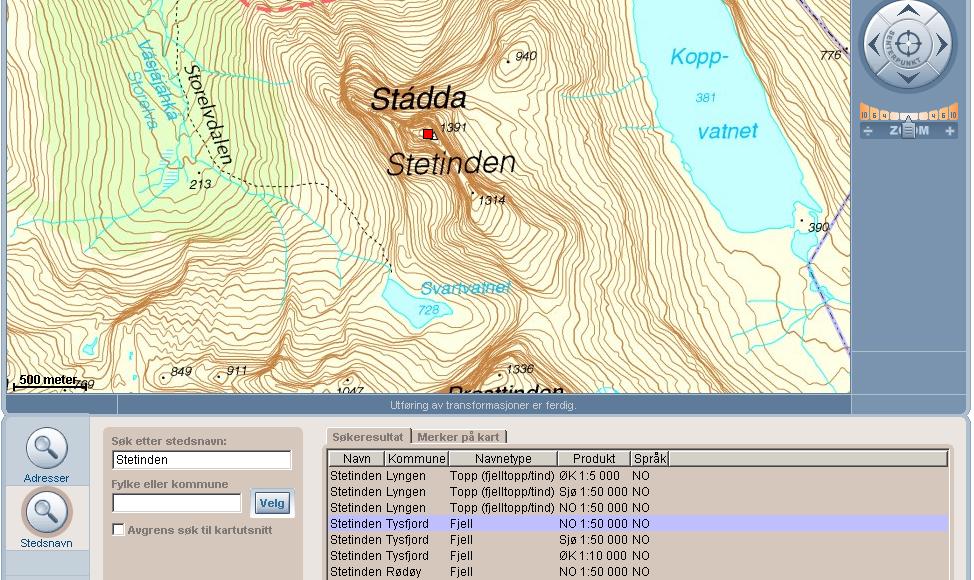Click the red marker on Stetinden peak
Image resolution: width=974 pixels, height=580 pixels.
coord(428,134)
